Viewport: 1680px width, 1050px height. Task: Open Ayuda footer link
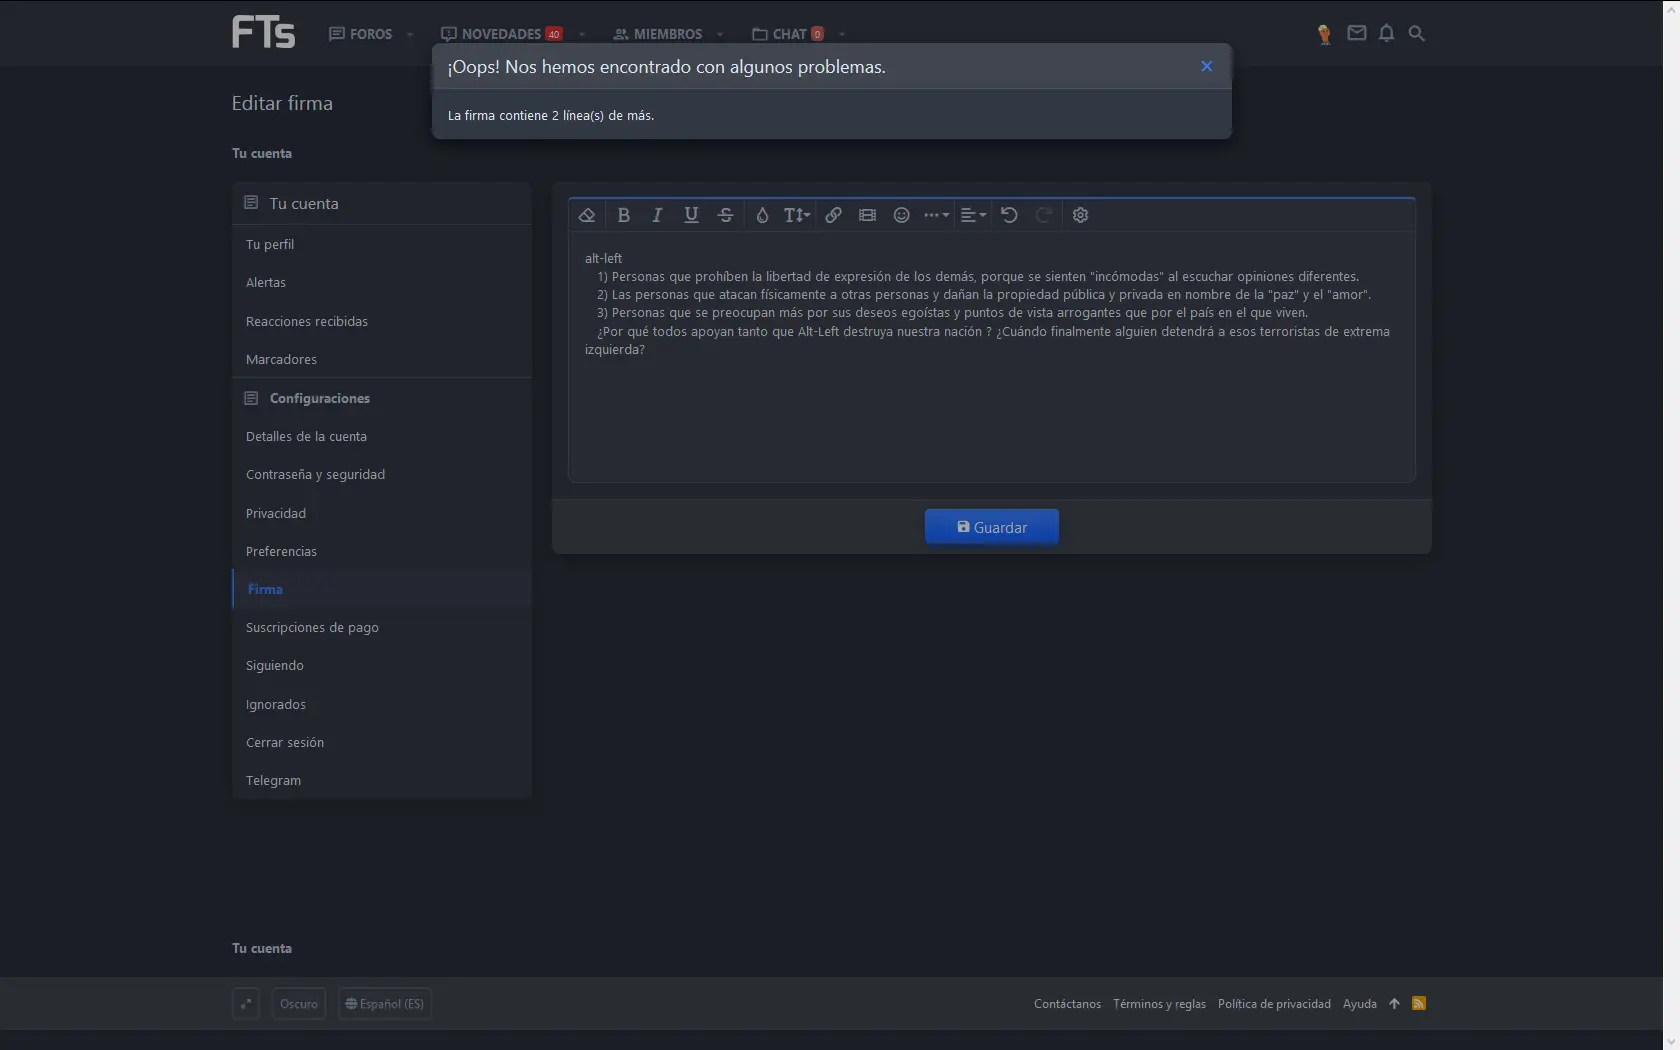pyautogui.click(x=1359, y=1004)
